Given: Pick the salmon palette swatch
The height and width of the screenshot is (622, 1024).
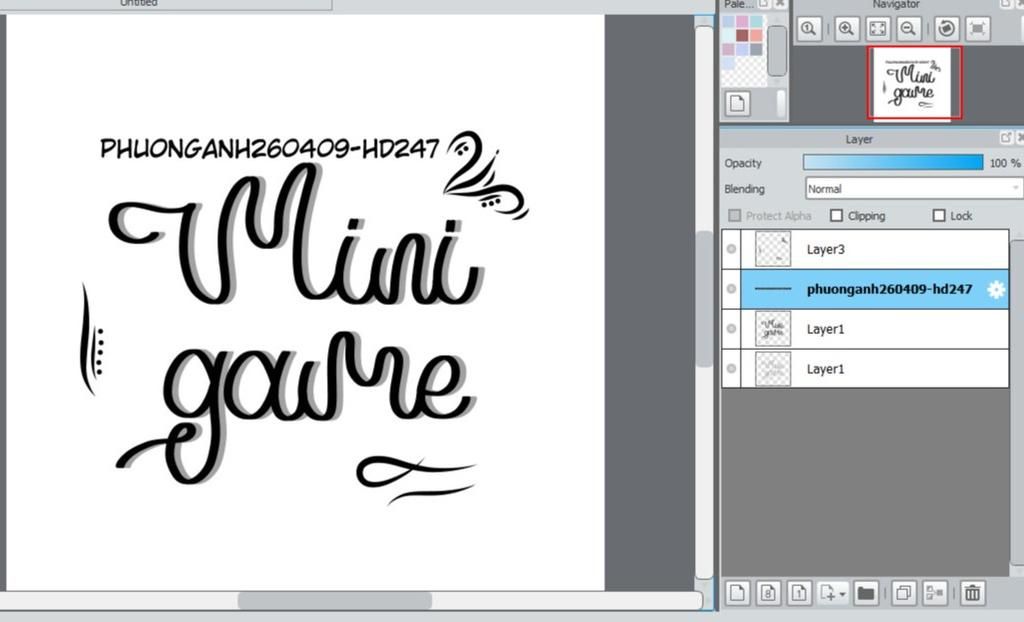Looking at the screenshot, I should [x=756, y=35].
